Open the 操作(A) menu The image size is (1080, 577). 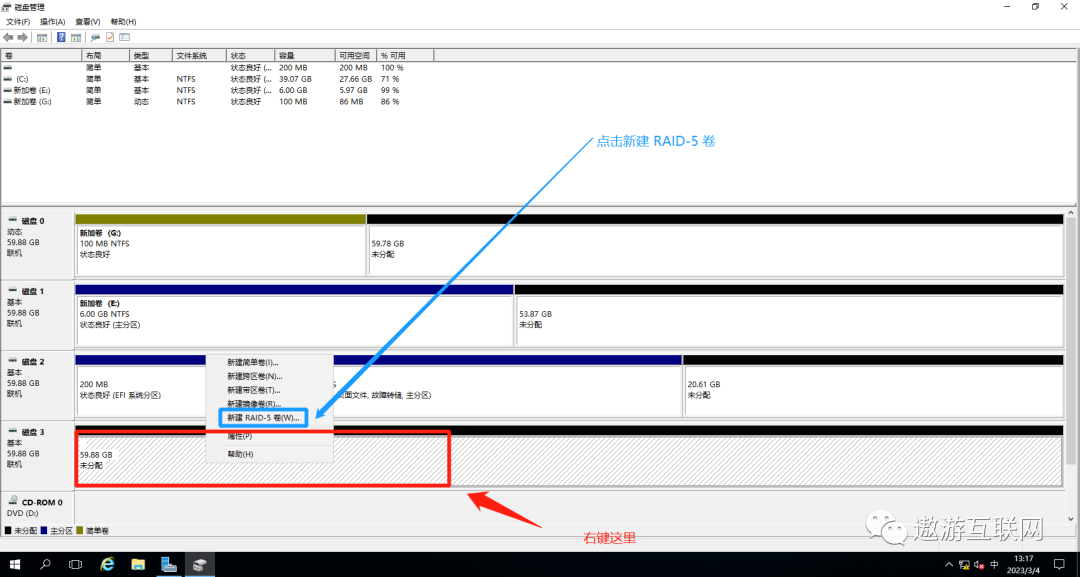pos(52,22)
